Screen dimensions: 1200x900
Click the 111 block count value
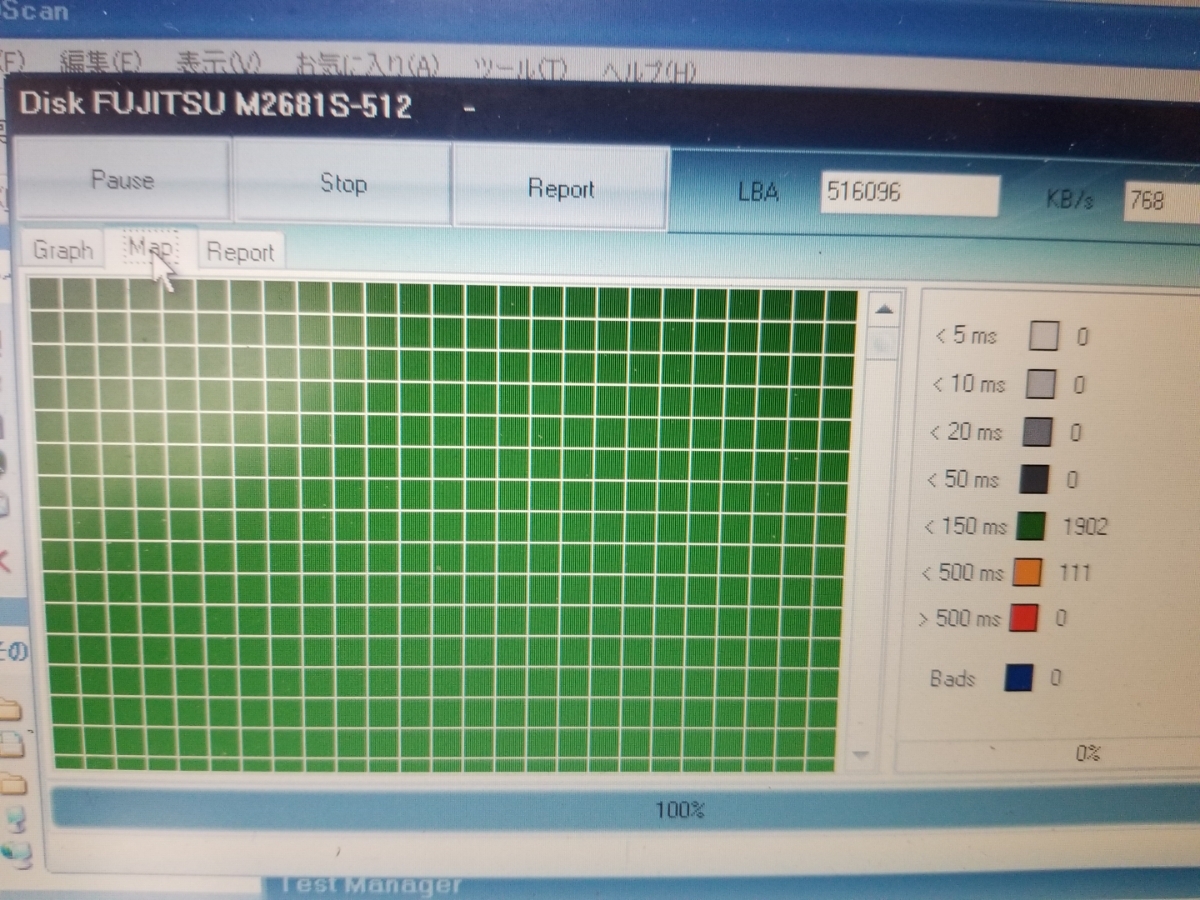(1074, 572)
